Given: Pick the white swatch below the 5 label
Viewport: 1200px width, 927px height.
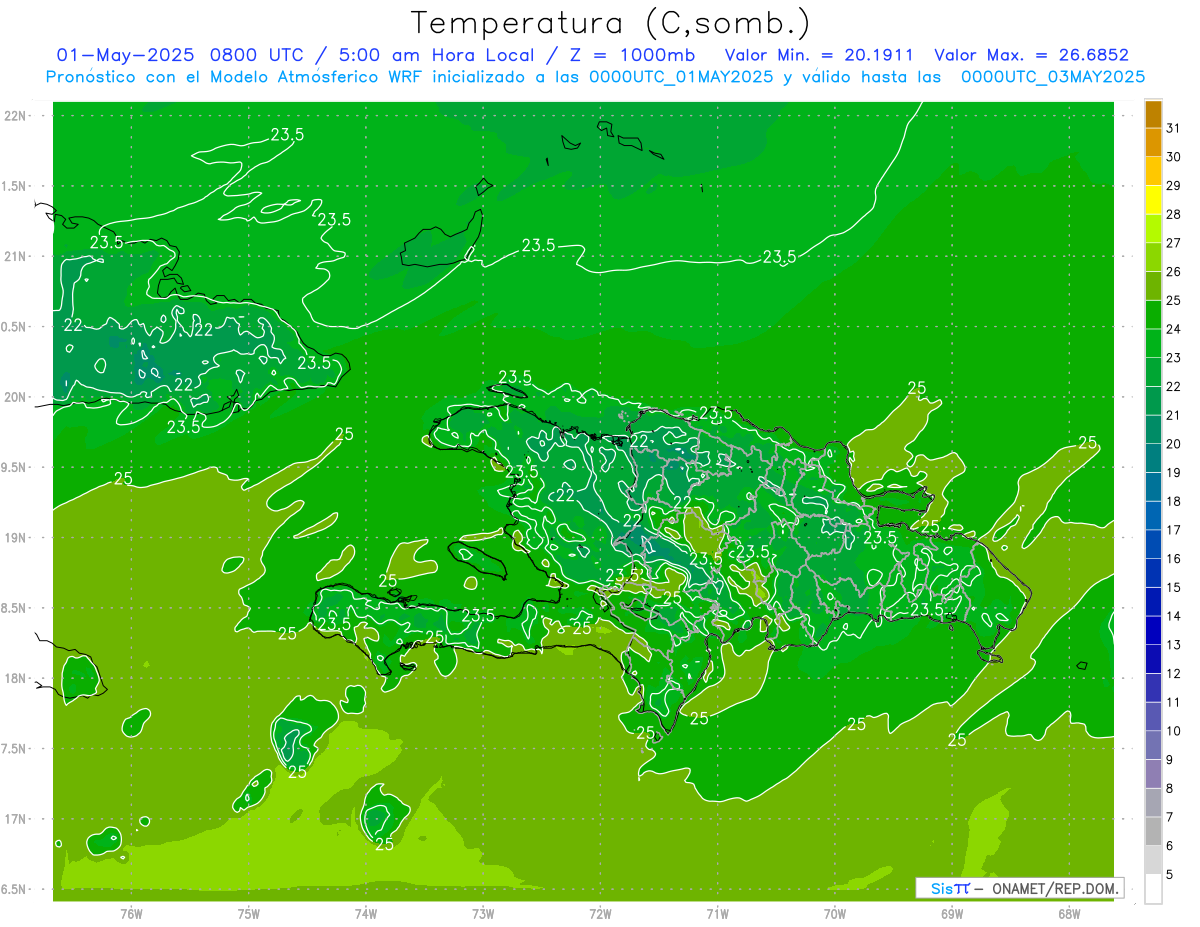Looking at the screenshot, I should [x=1153, y=889].
